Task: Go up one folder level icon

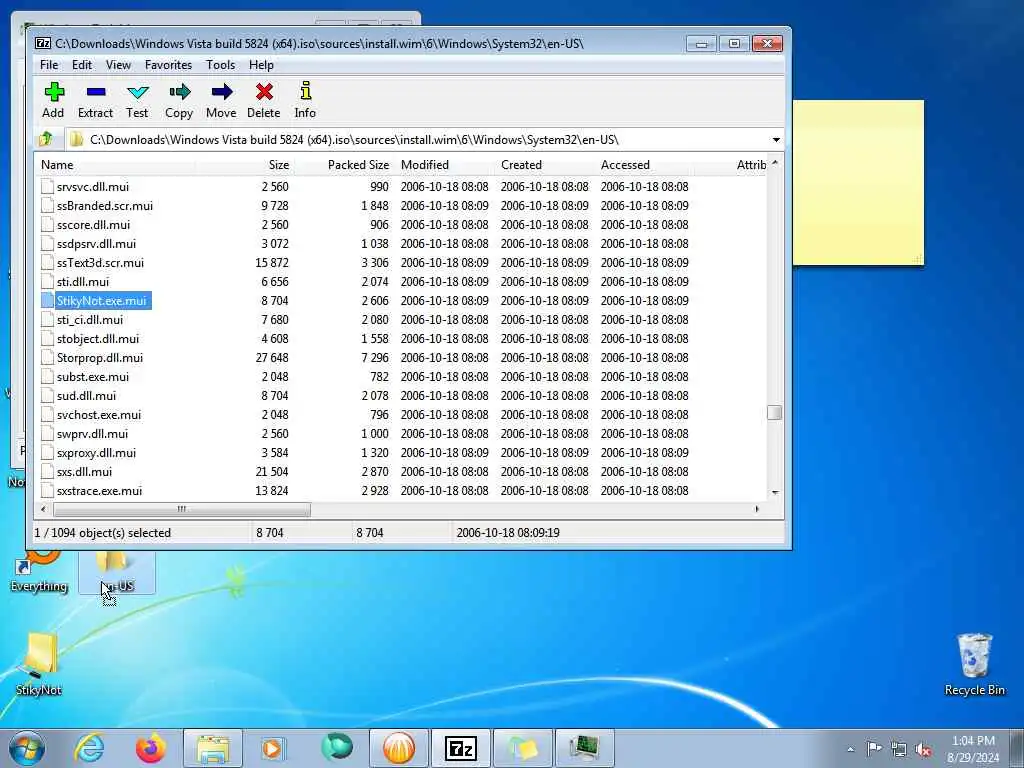Action: coord(46,139)
